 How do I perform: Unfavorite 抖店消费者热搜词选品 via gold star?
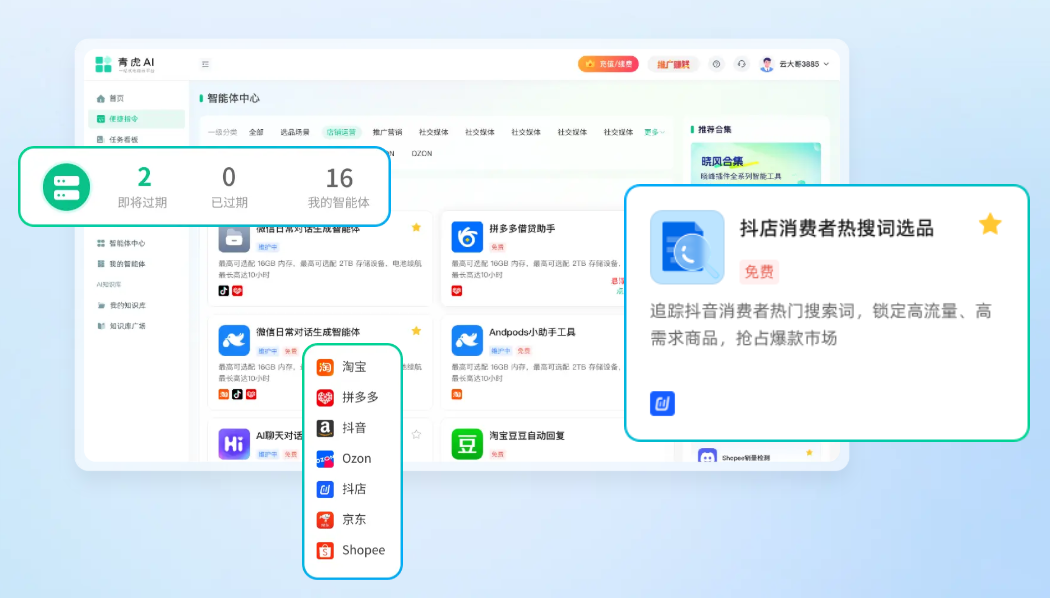[x=989, y=224]
